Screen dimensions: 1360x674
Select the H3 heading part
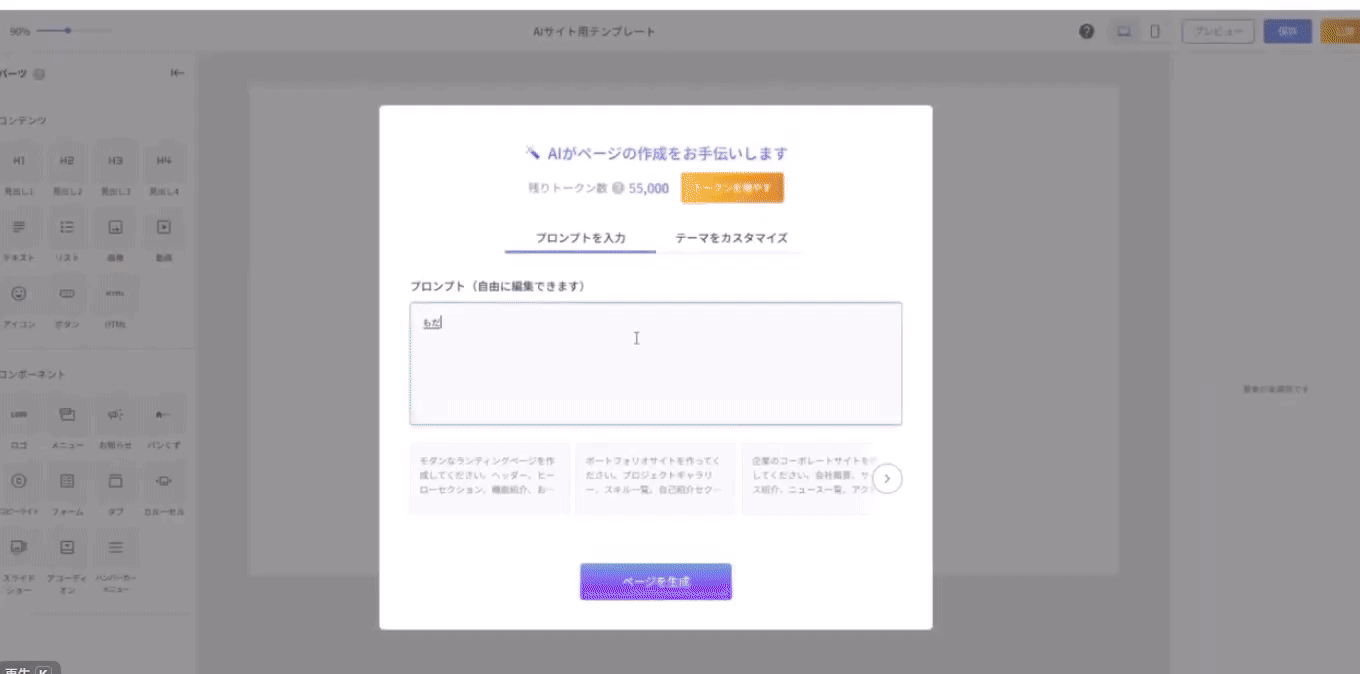tap(116, 161)
